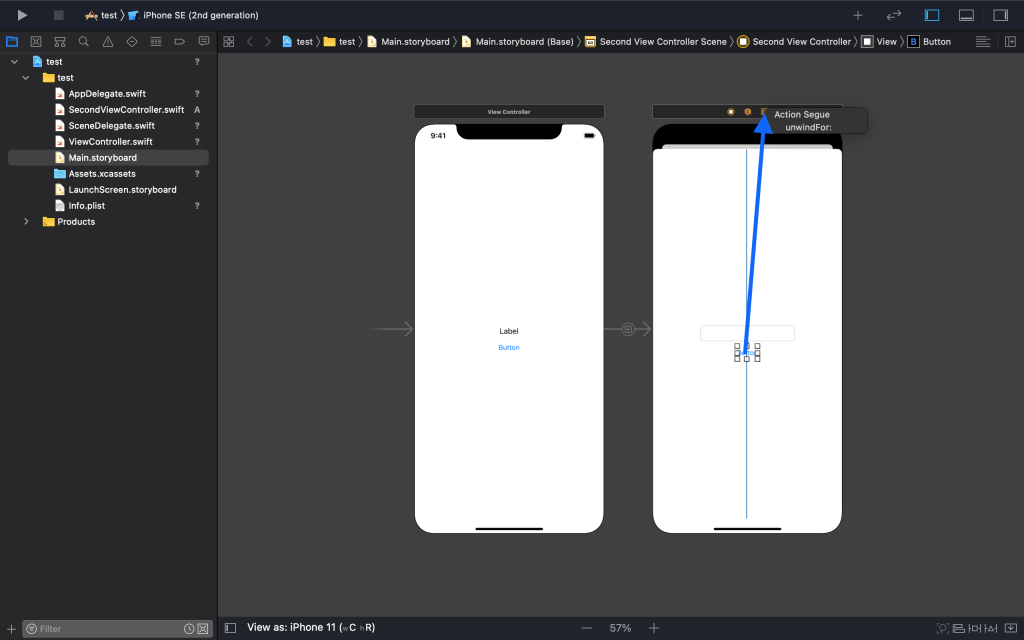Toggle recent files filter clock icon

coord(189,629)
